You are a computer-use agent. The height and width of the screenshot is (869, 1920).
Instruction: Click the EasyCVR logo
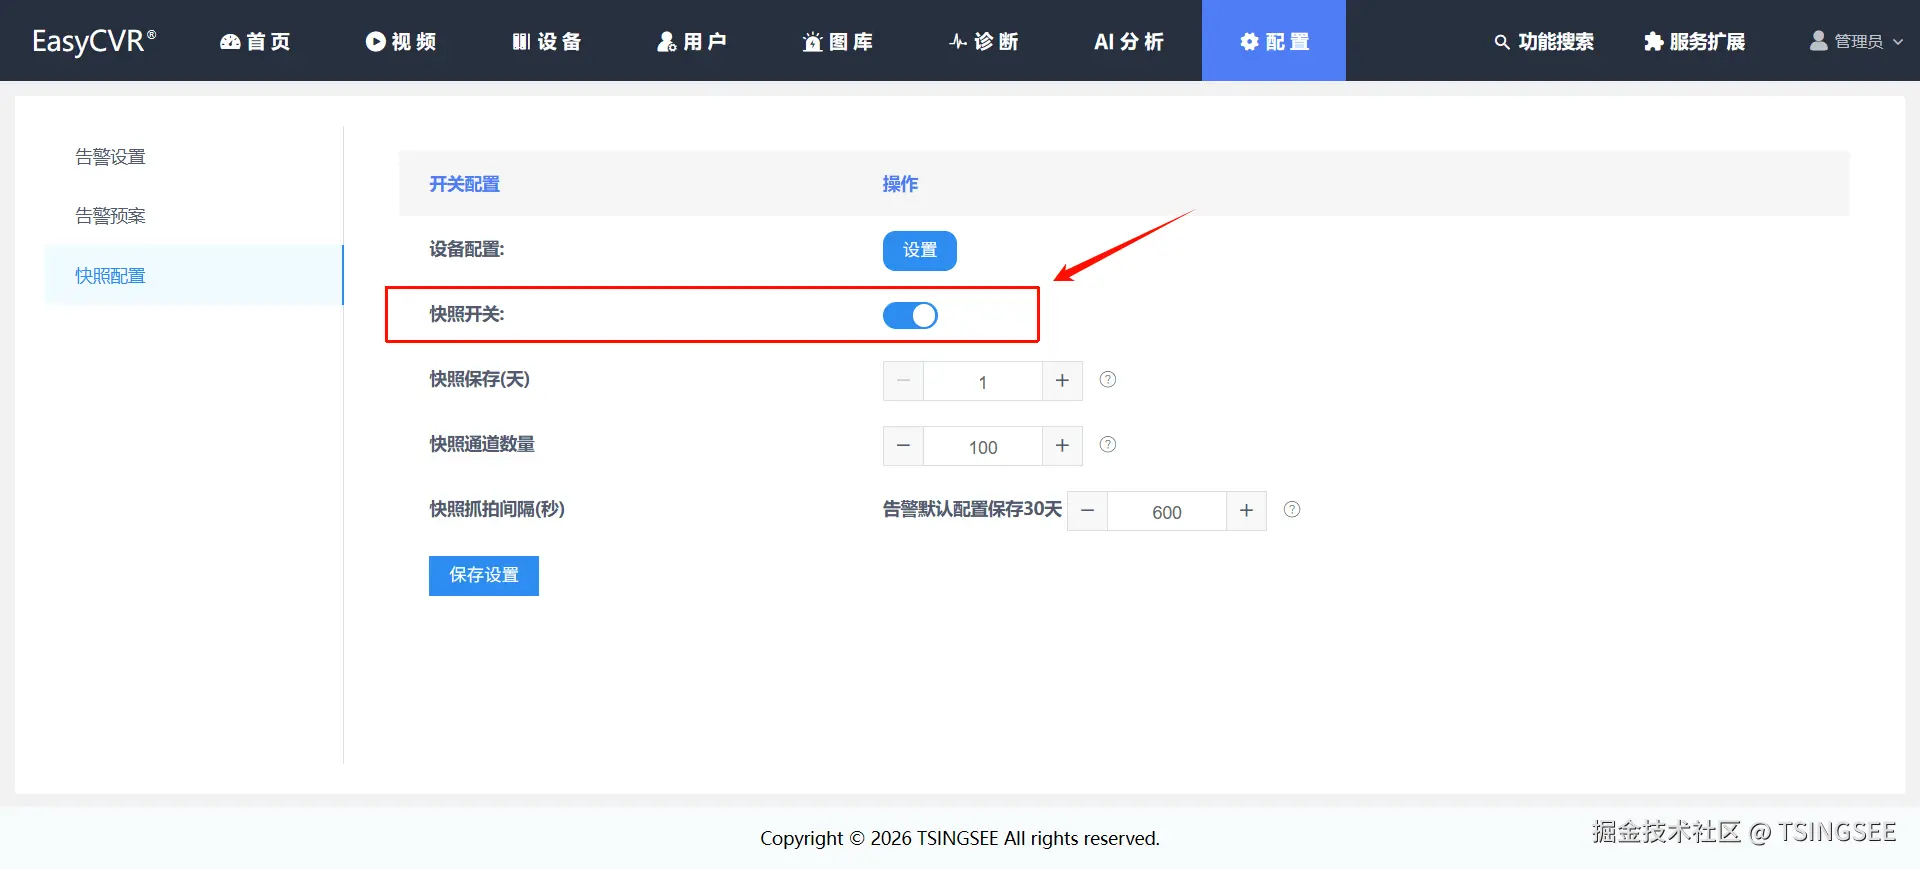click(94, 41)
